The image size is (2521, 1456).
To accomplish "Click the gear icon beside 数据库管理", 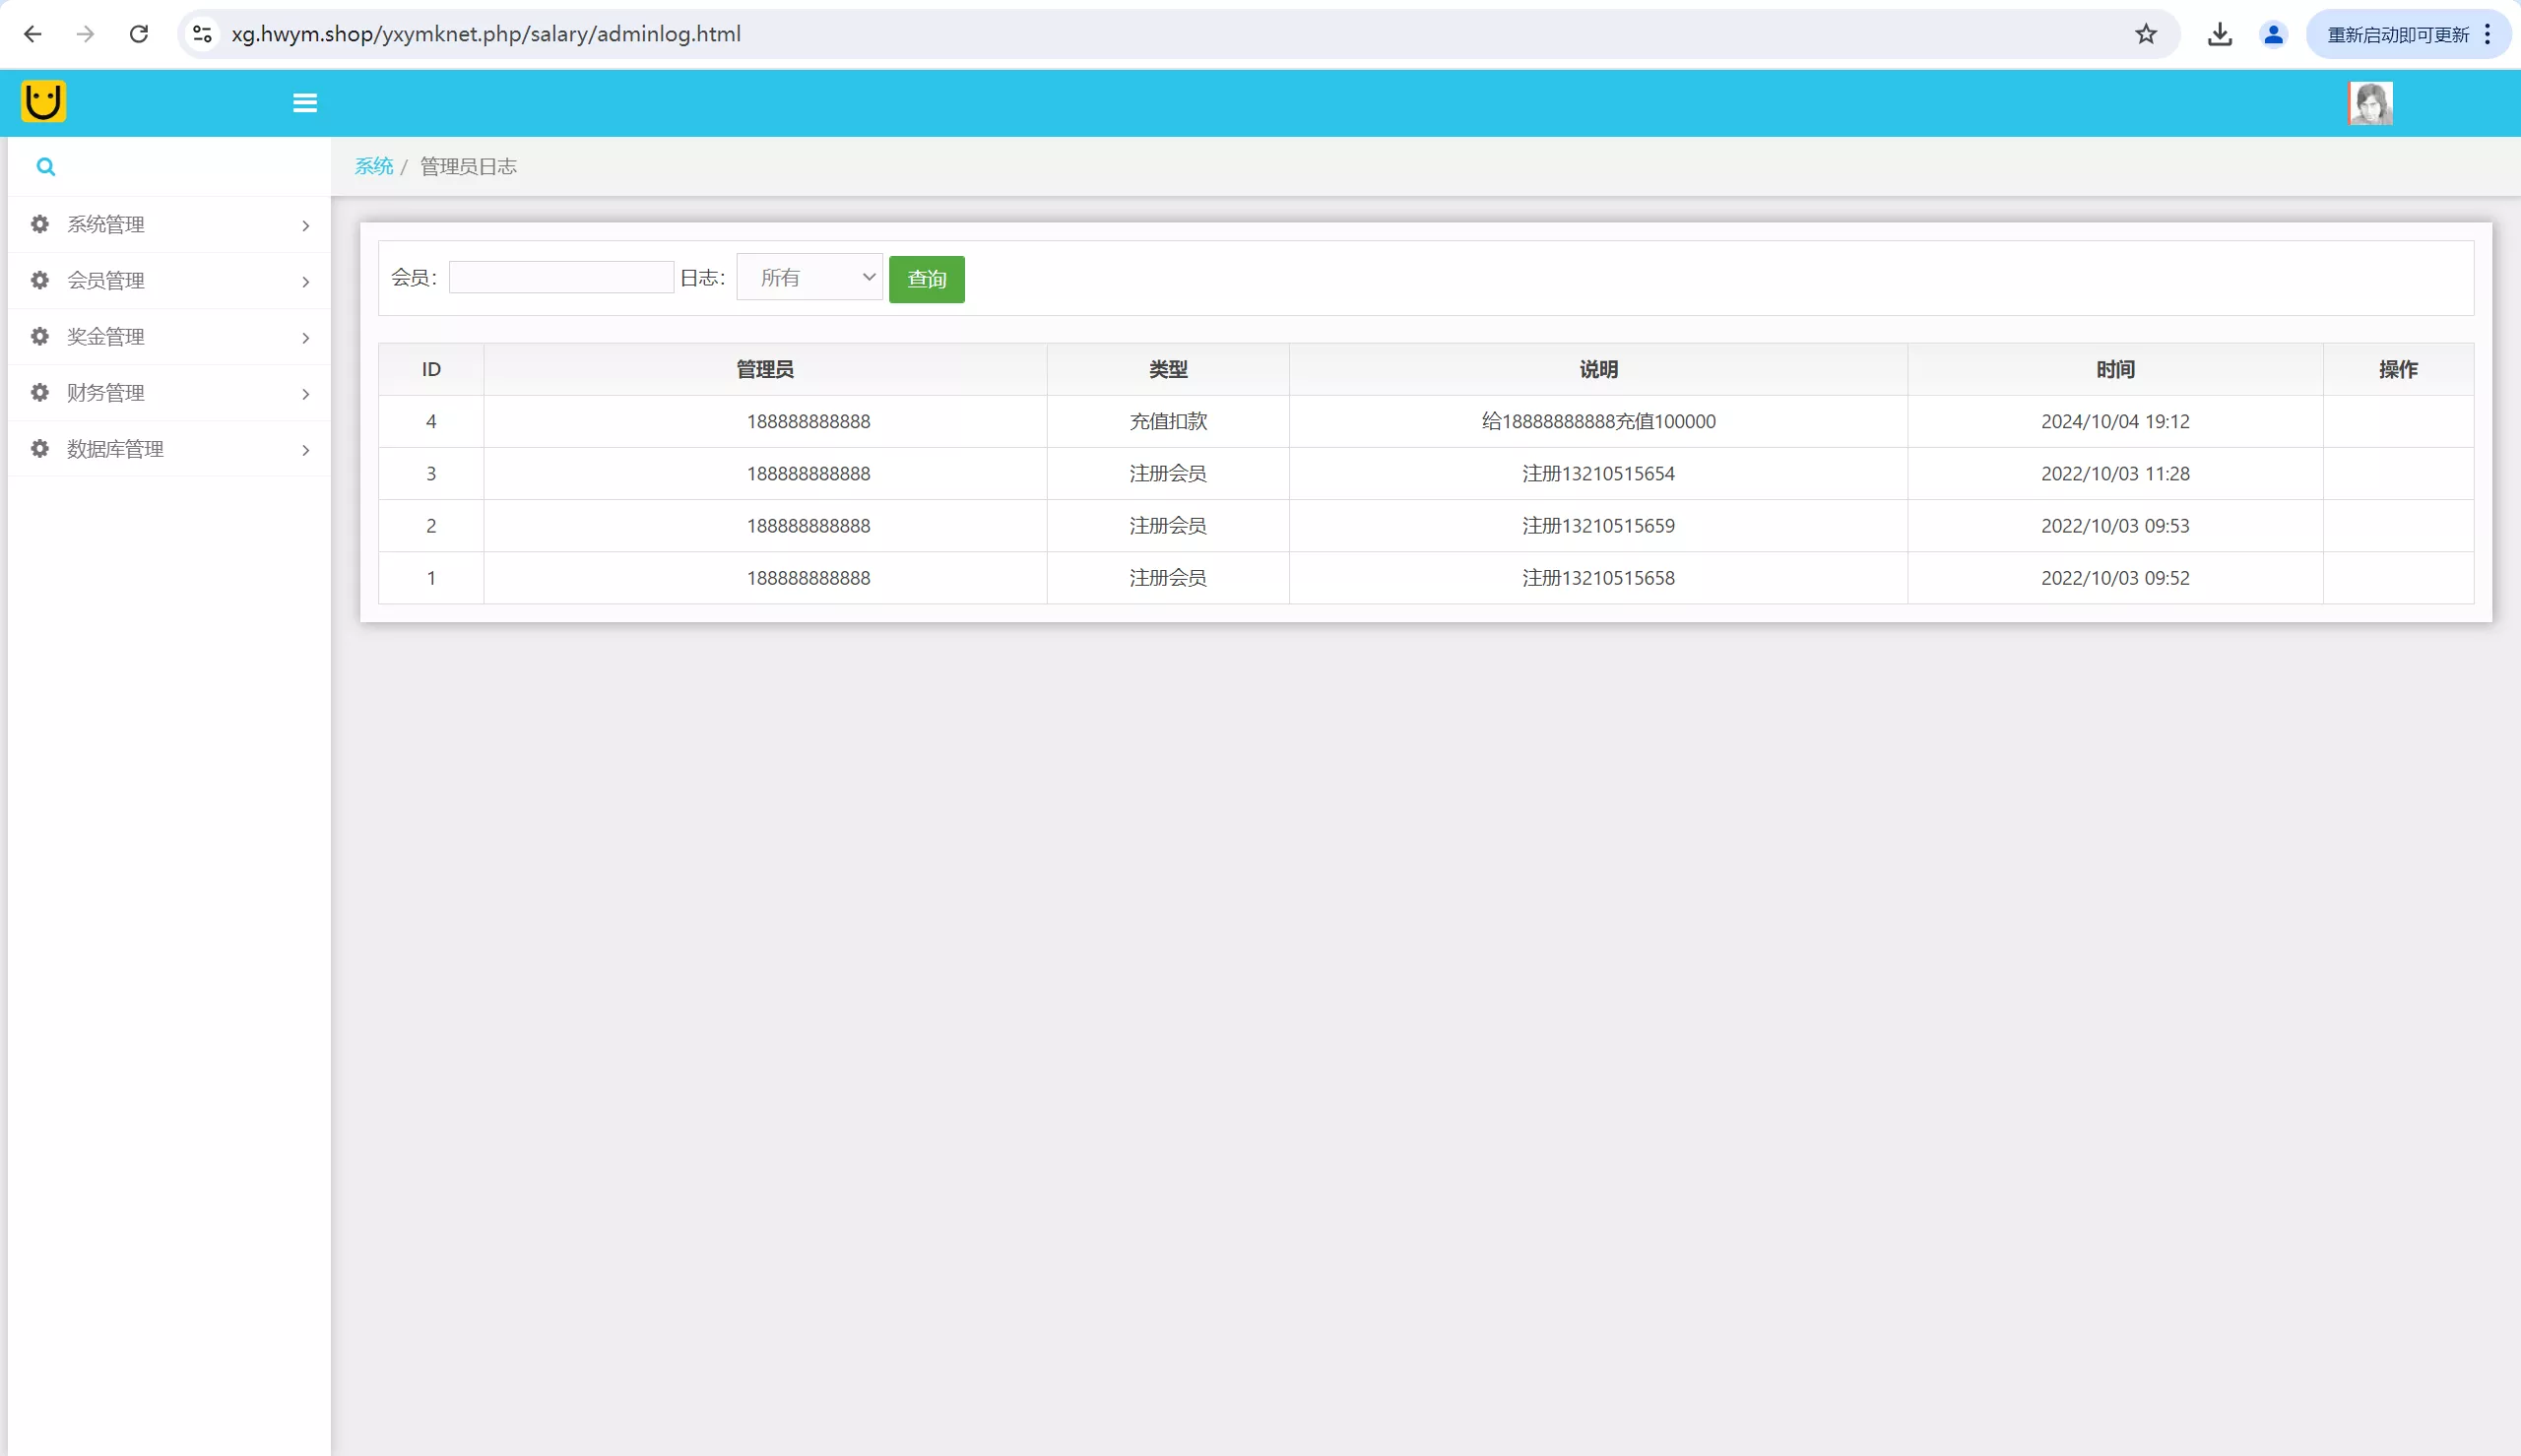I will point(40,449).
